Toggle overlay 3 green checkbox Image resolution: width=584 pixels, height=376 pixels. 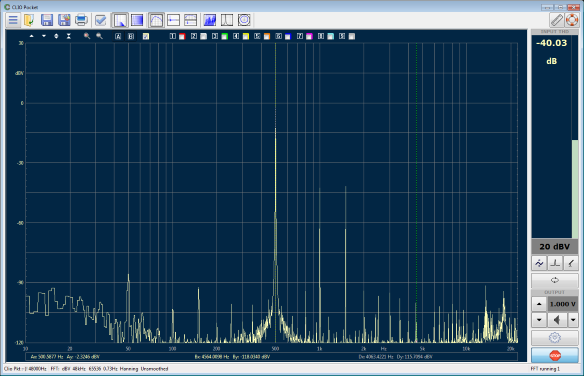pyautogui.click(x=225, y=36)
